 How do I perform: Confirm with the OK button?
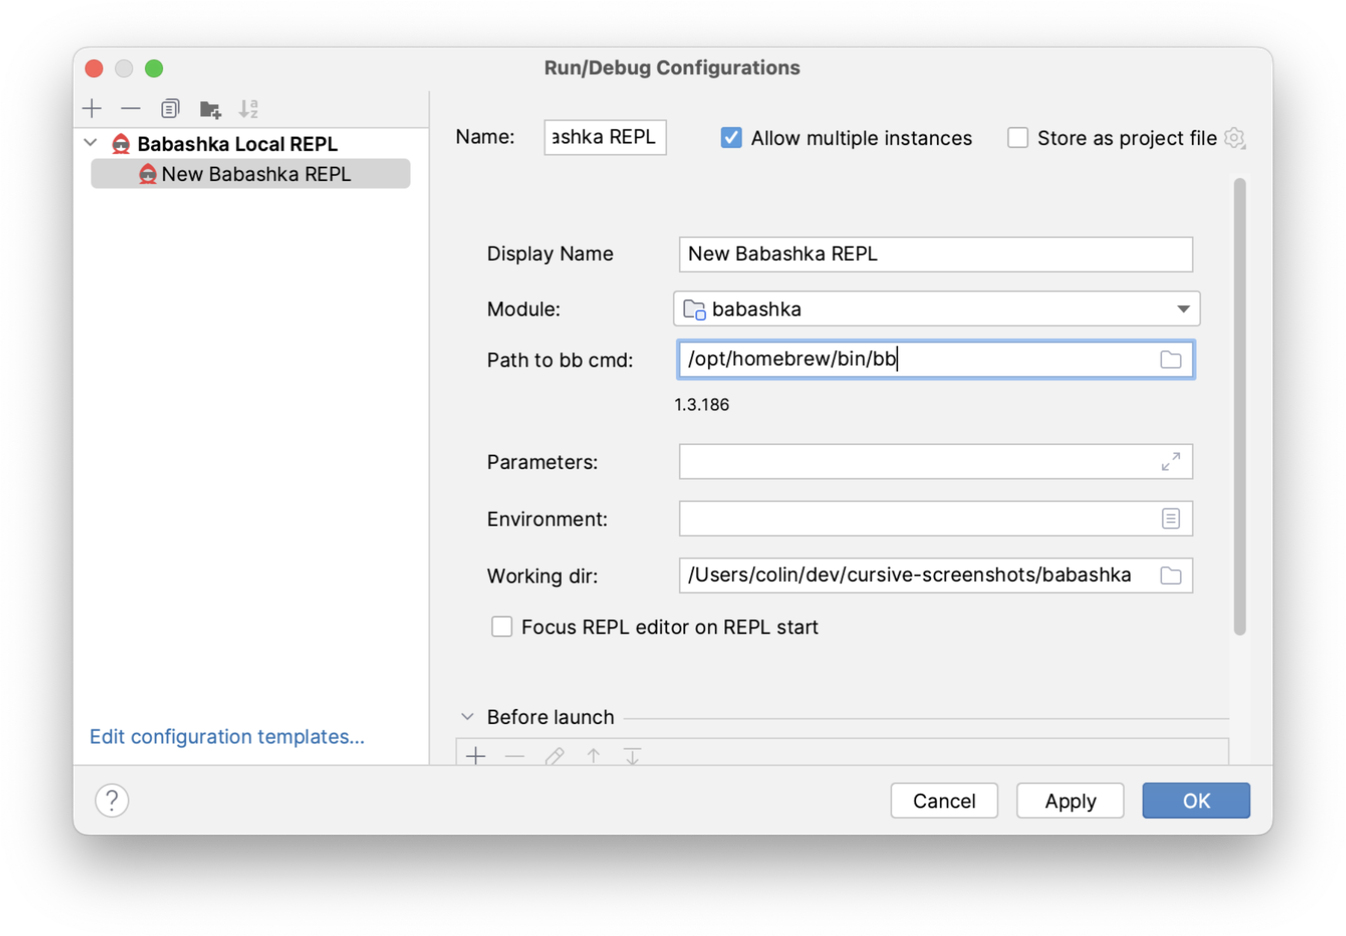(1196, 801)
